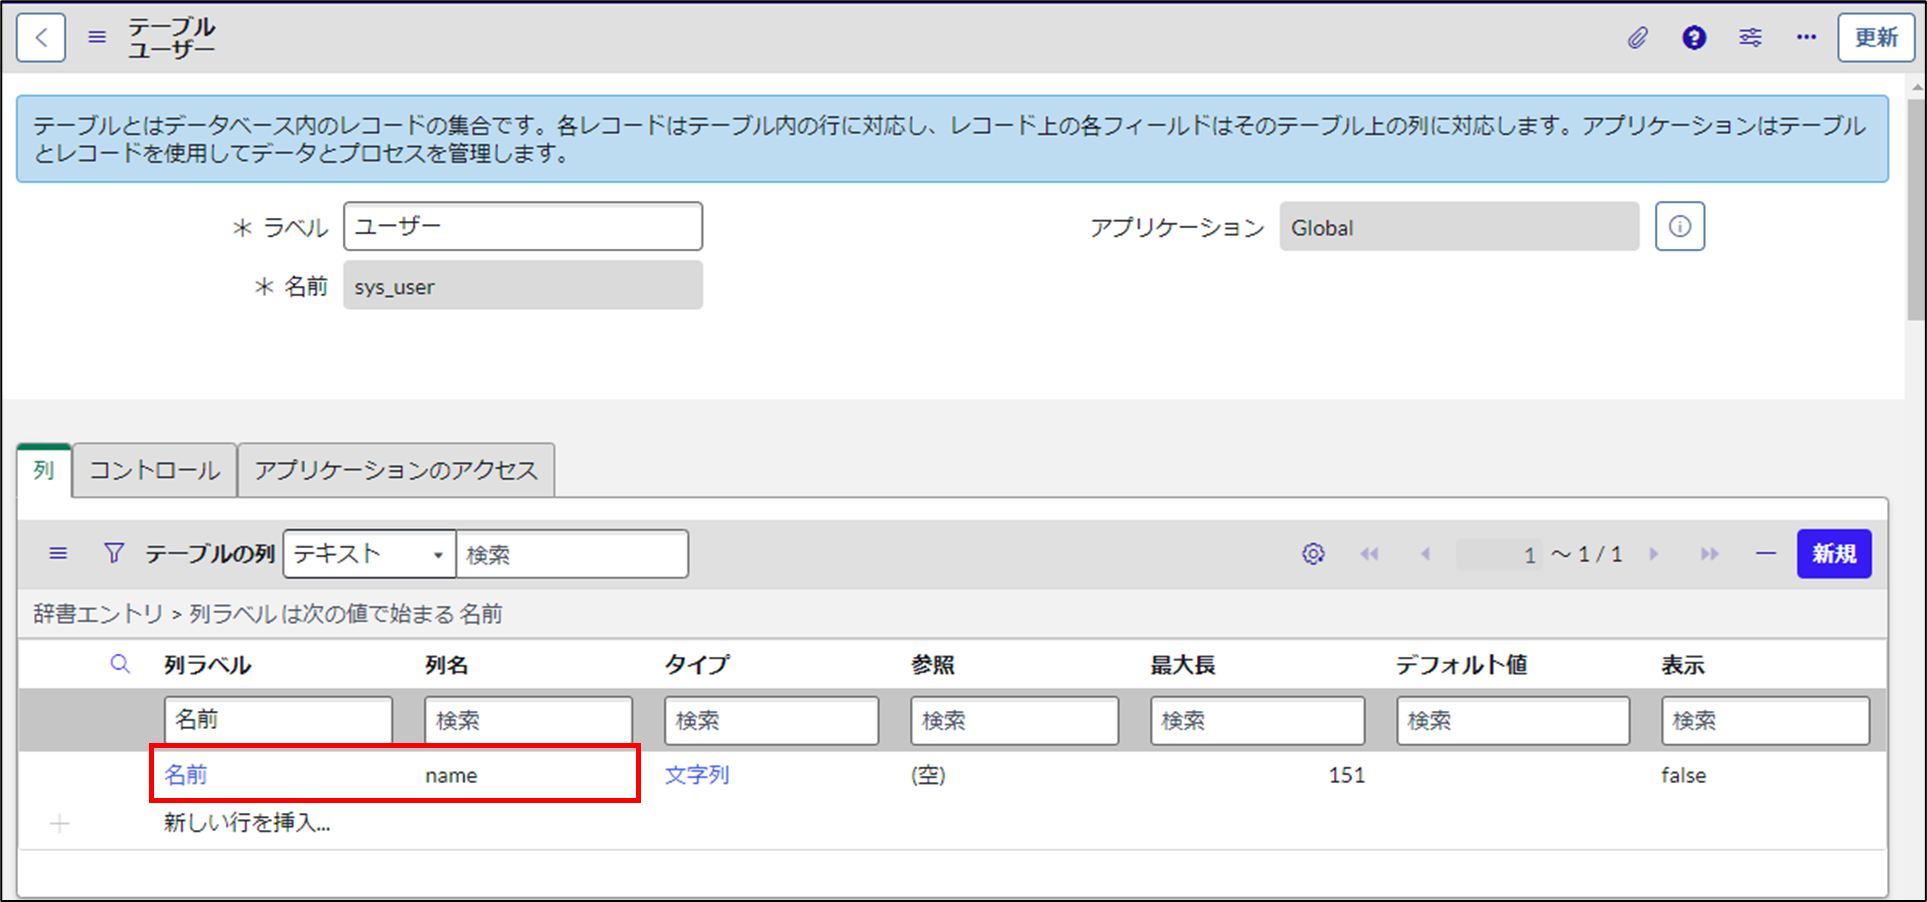The height and width of the screenshot is (902, 1927).
Task: Open the attachments paperclip icon
Action: point(1638,37)
